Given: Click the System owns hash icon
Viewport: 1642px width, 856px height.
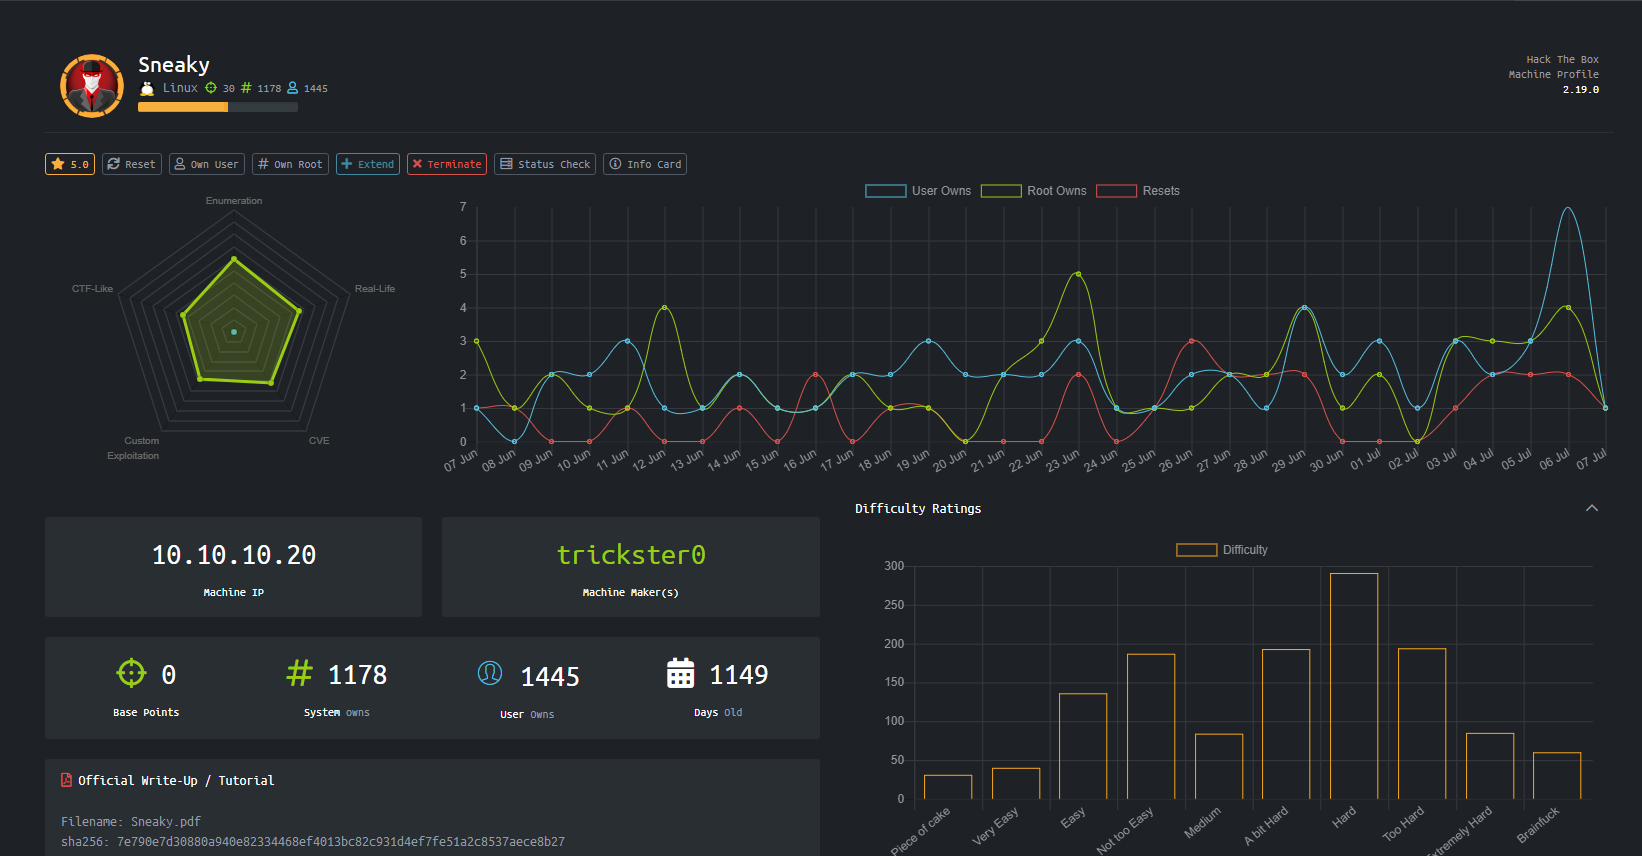Looking at the screenshot, I should coord(299,674).
